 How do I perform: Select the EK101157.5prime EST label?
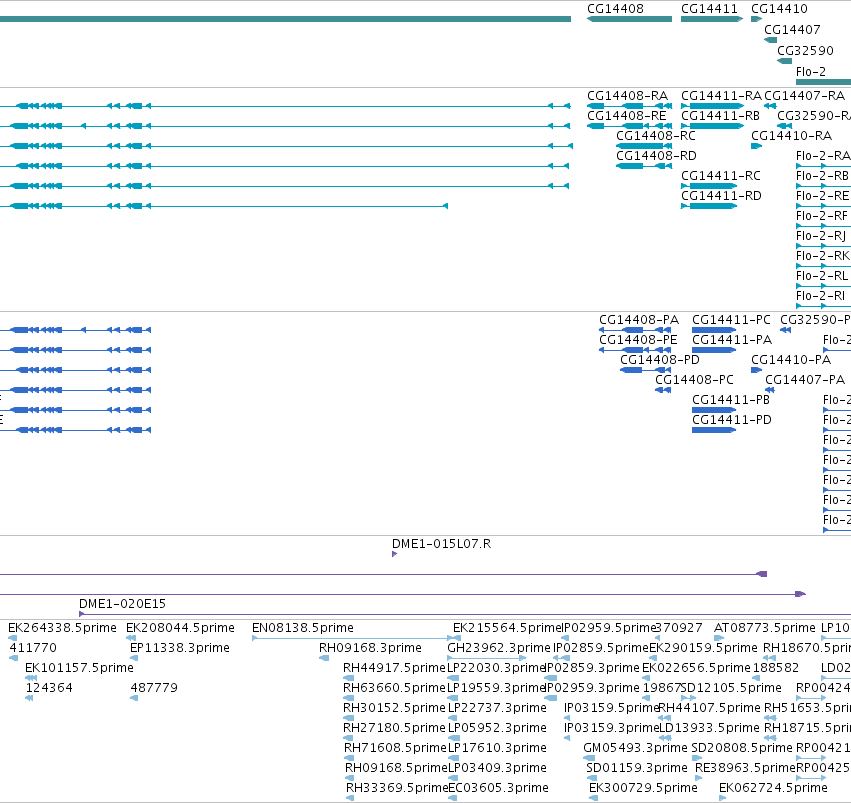79,668
